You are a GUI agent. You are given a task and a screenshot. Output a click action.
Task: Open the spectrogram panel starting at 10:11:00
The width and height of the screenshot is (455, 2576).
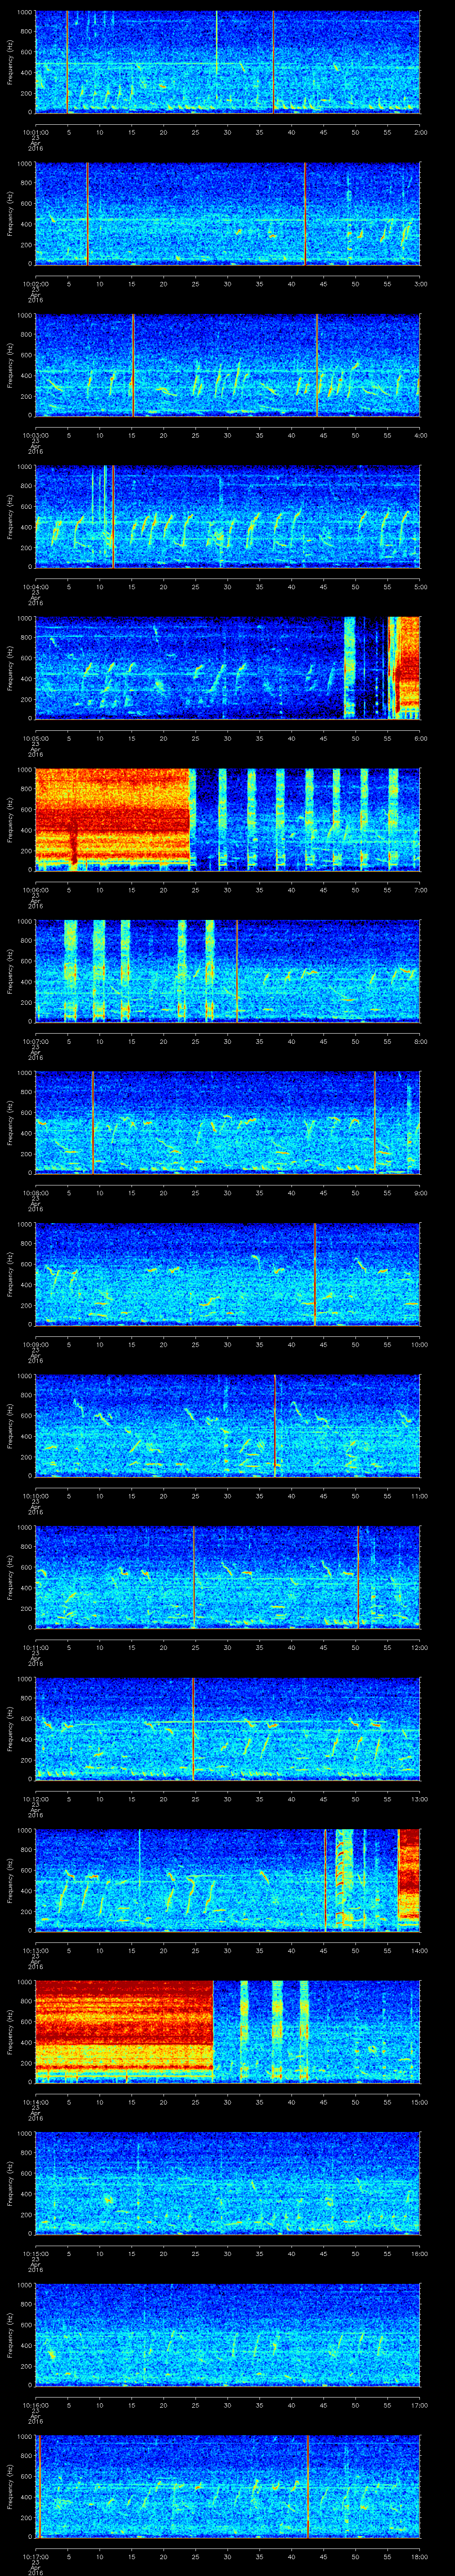coord(227,1577)
